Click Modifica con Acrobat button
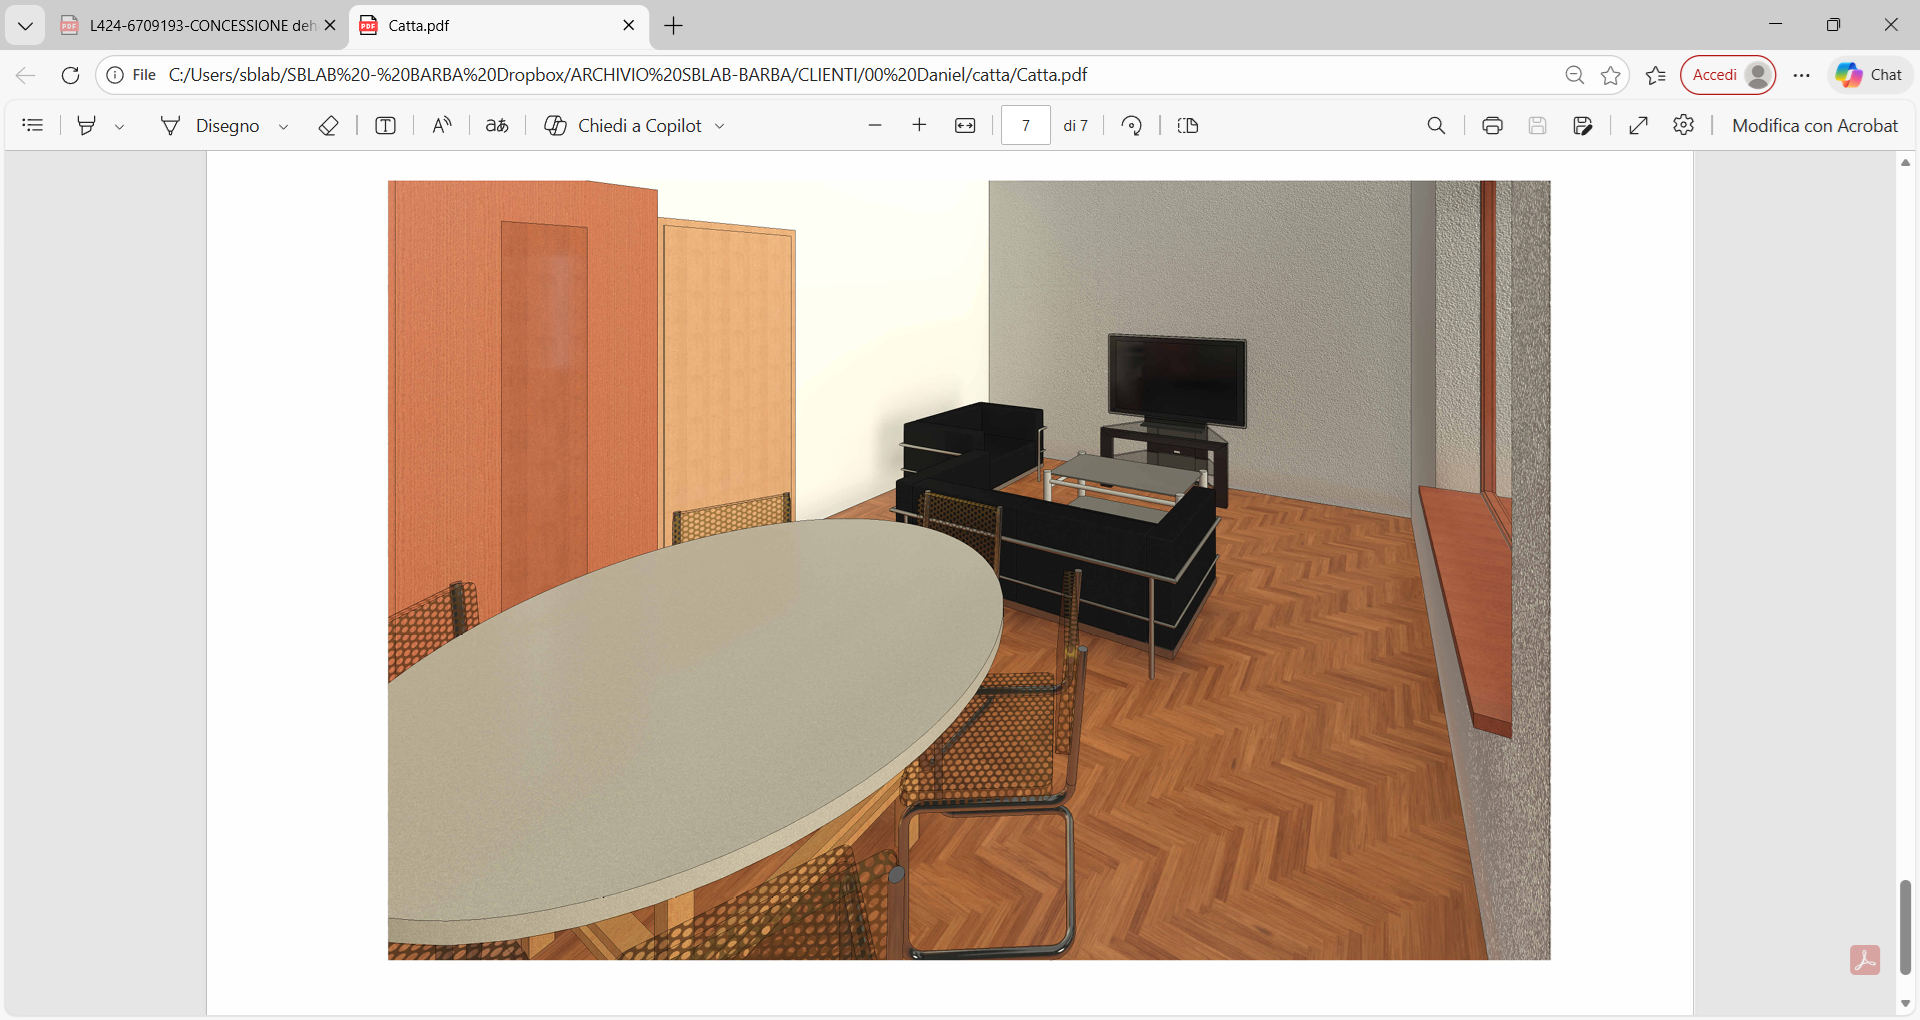This screenshot has height=1020, width=1920. [x=1814, y=126]
